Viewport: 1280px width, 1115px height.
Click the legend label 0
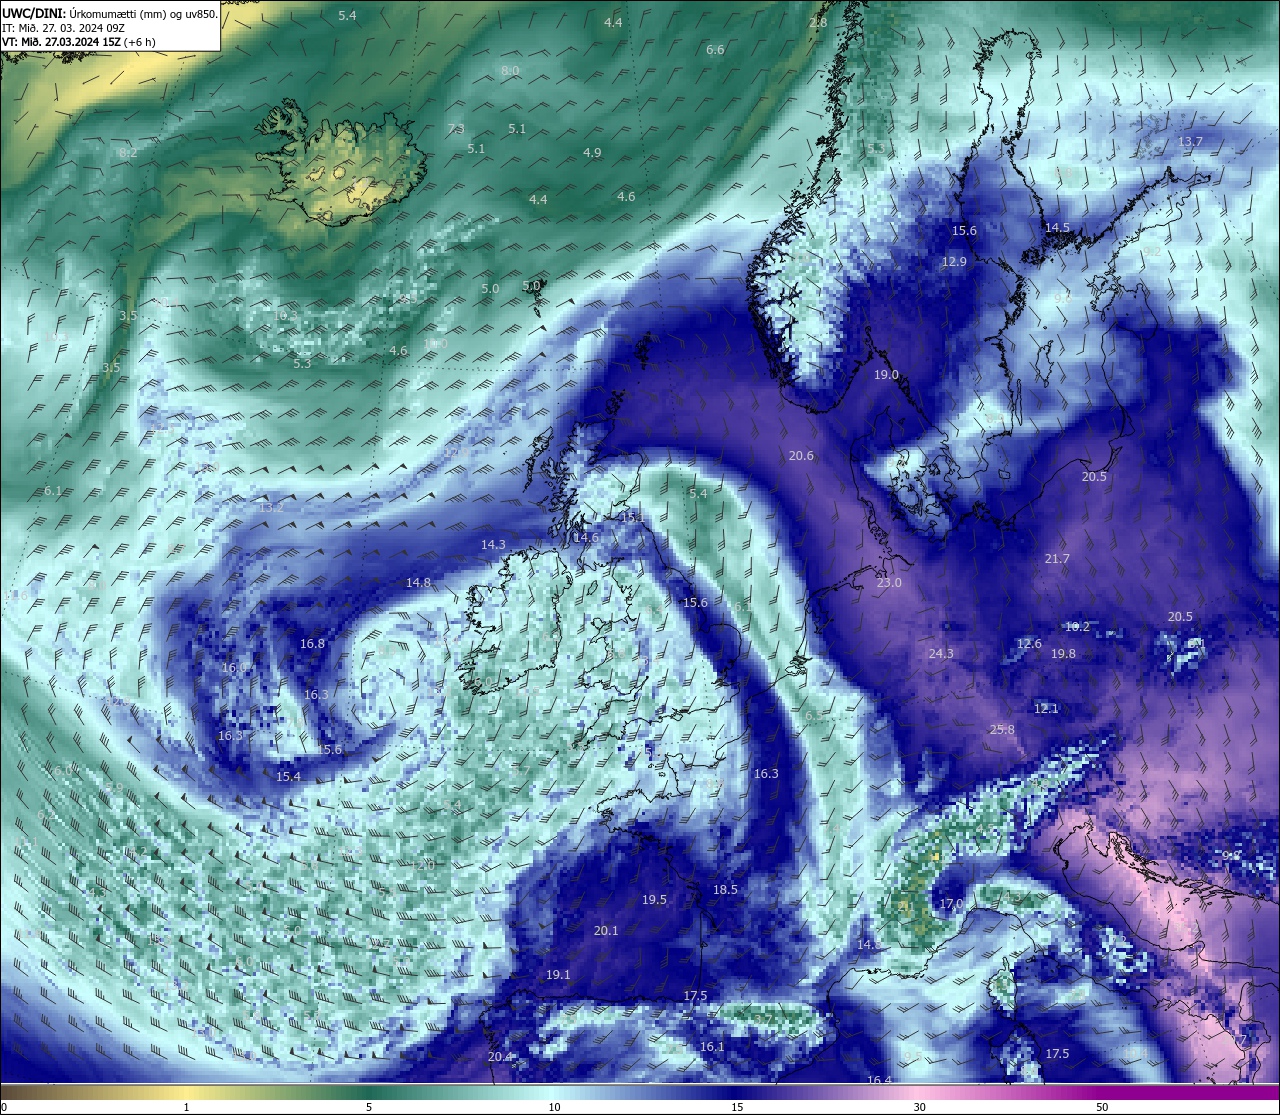(3, 1107)
